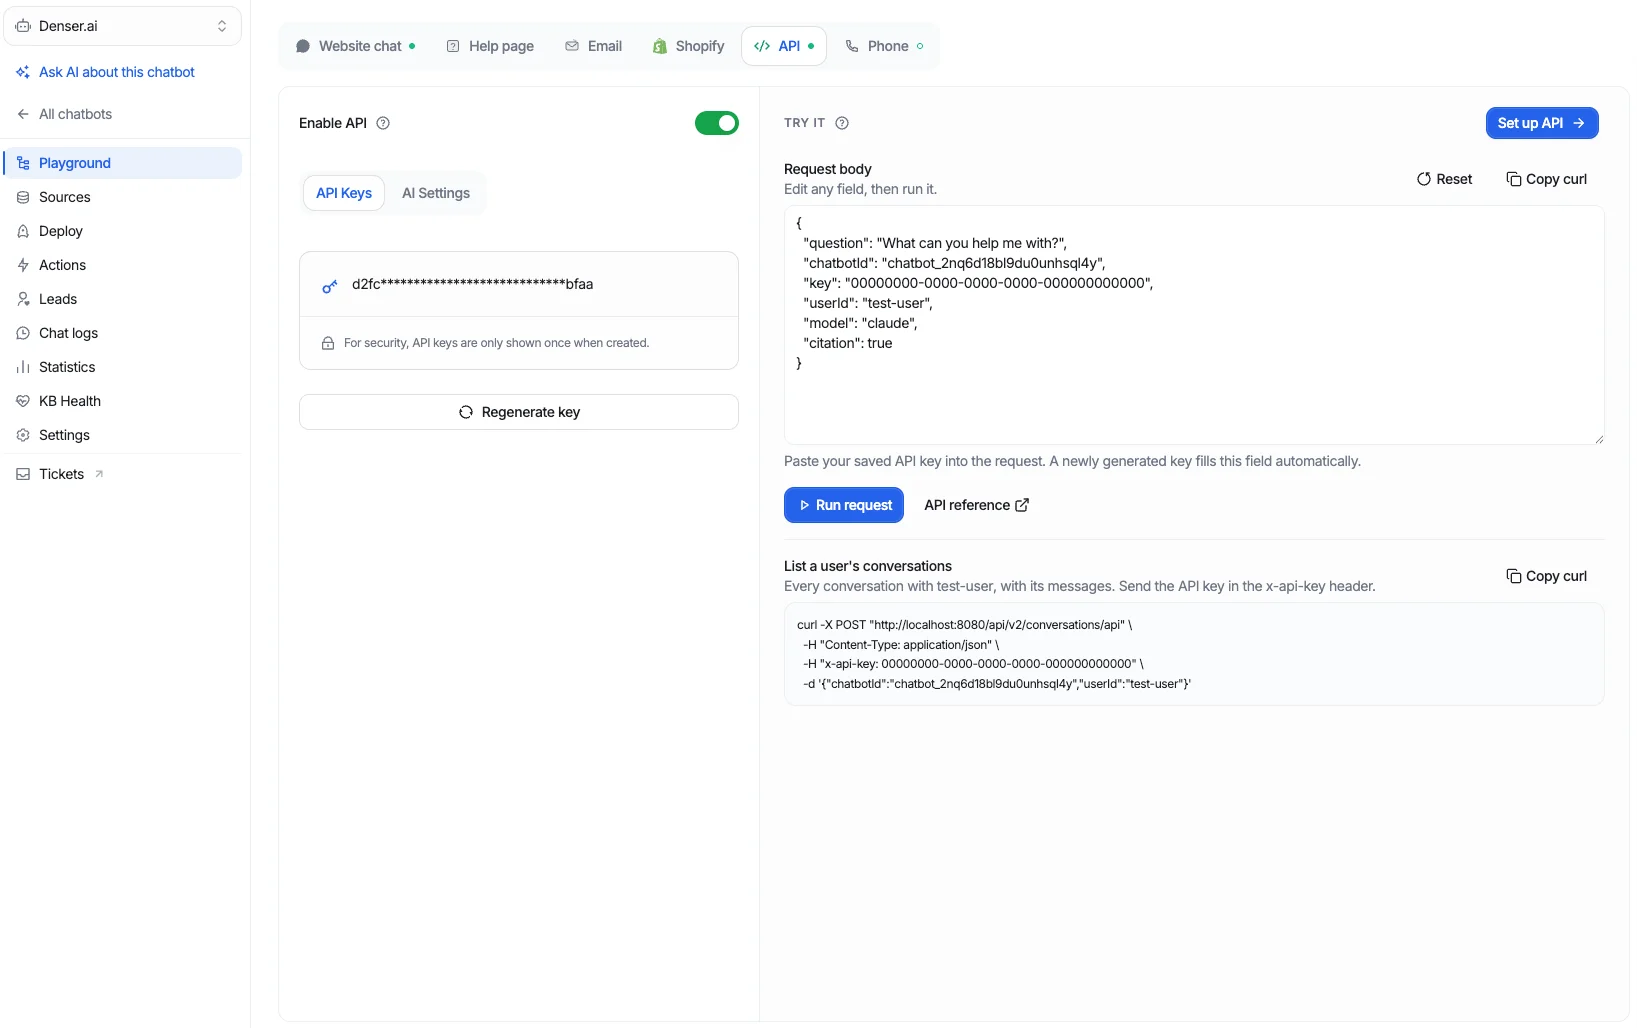This screenshot has height=1028, width=1637.
Task: Open Actions in the sidebar
Action: [122, 265]
